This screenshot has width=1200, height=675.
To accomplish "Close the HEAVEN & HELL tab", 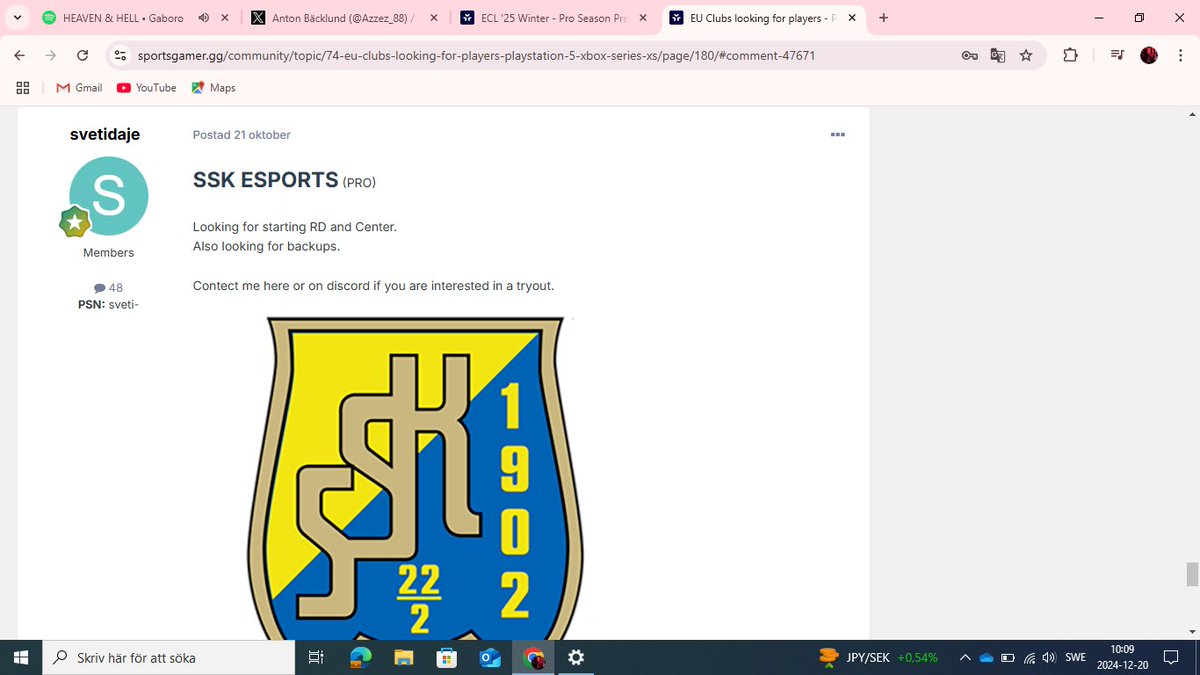I will [x=225, y=18].
